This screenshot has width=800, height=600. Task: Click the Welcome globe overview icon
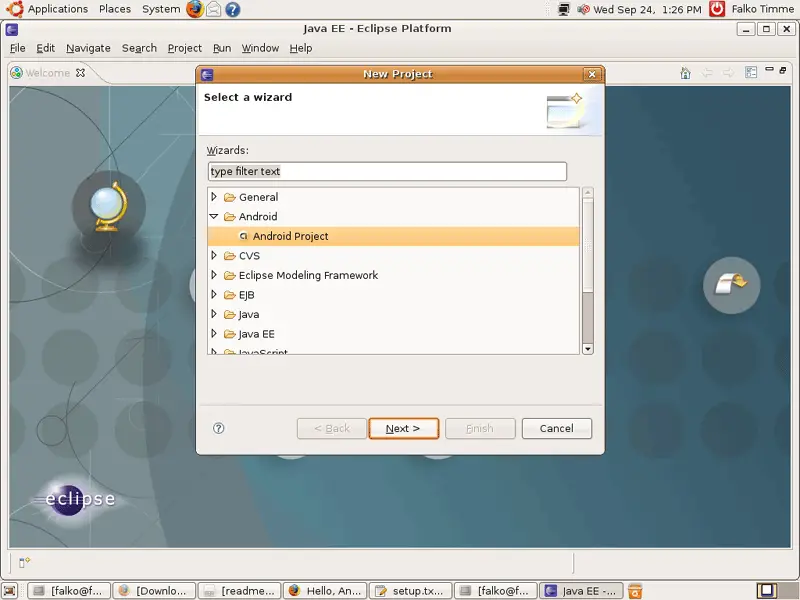click(109, 207)
